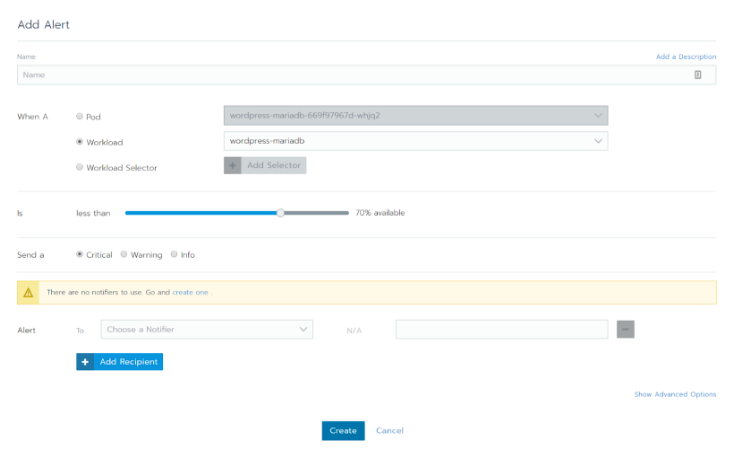Click the Create button
Image resolution: width=737 pixels, height=455 pixels.
pyautogui.click(x=343, y=430)
